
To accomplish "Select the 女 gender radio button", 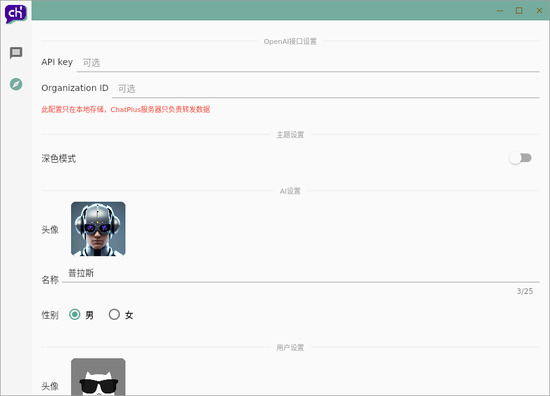I will coord(114,314).
